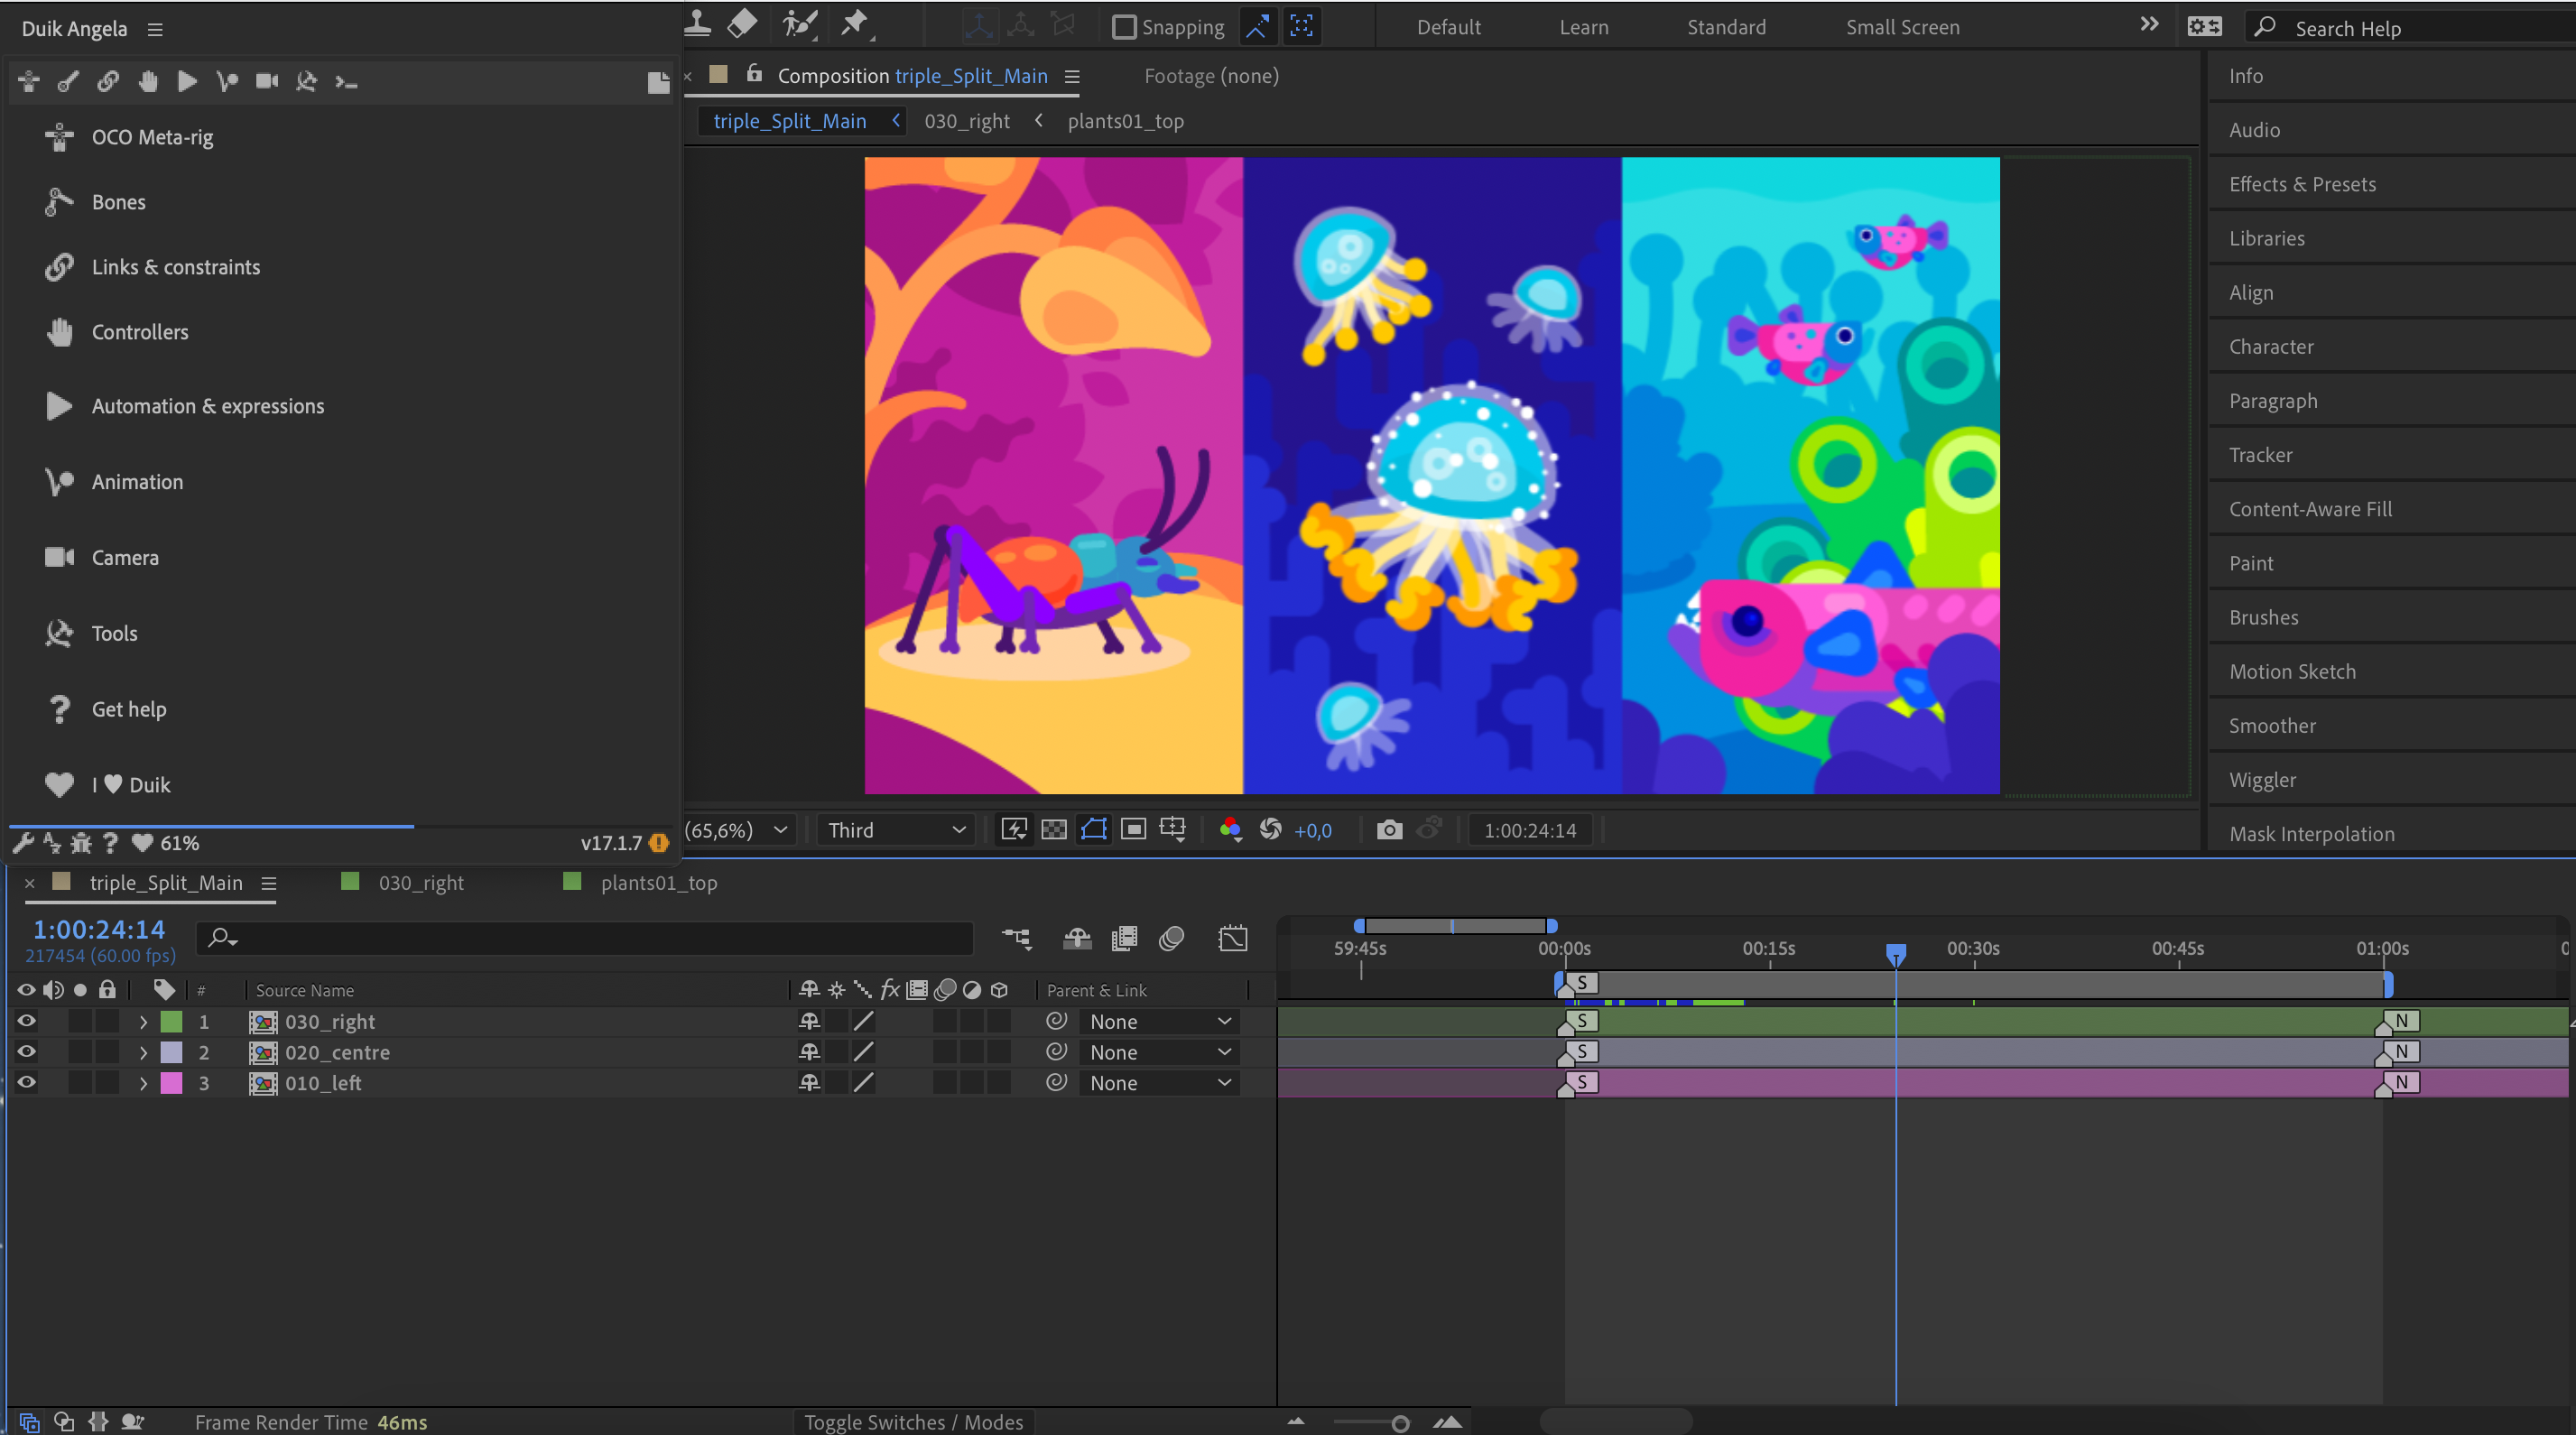2576x1435 pixels.
Task: Open Search Help magnifier icon
Action: pos(2265,27)
